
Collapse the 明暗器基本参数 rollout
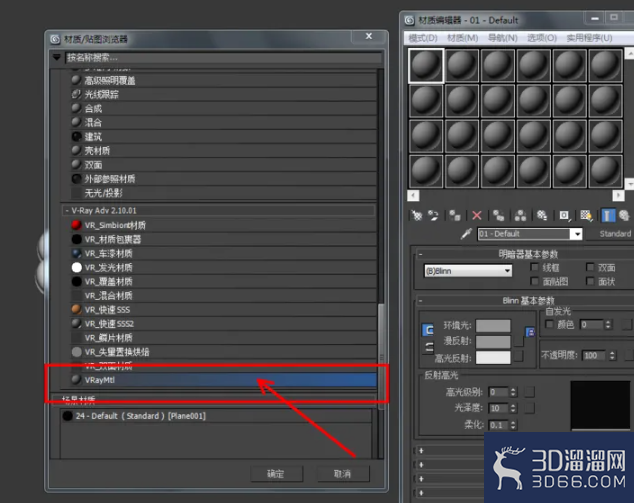(421, 254)
